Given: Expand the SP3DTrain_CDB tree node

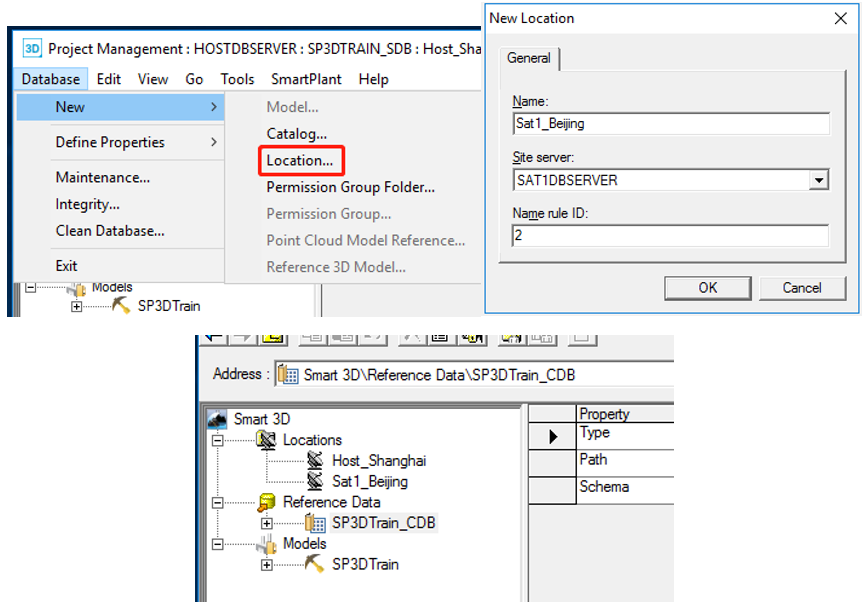Looking at the screenshot, I should [x=267, y=523].
